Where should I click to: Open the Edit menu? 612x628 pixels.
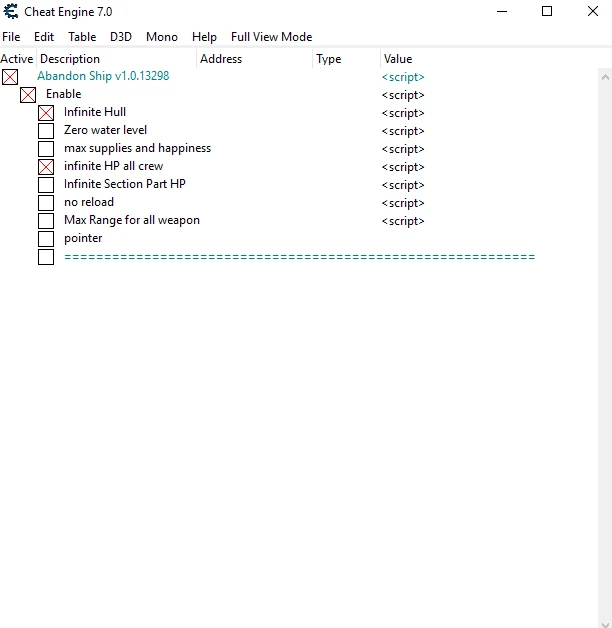pyautogui.click(x=44, y=37)
